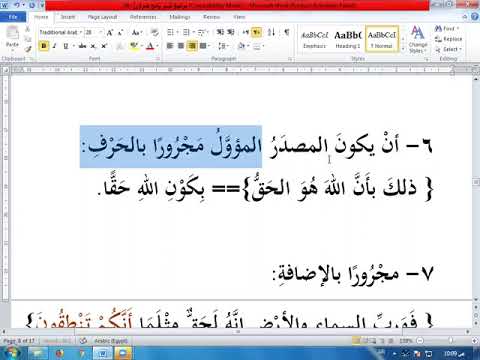Viewport: 480px width, 360px height.
Task: Apply the red font color
Action: click(150, 46)
